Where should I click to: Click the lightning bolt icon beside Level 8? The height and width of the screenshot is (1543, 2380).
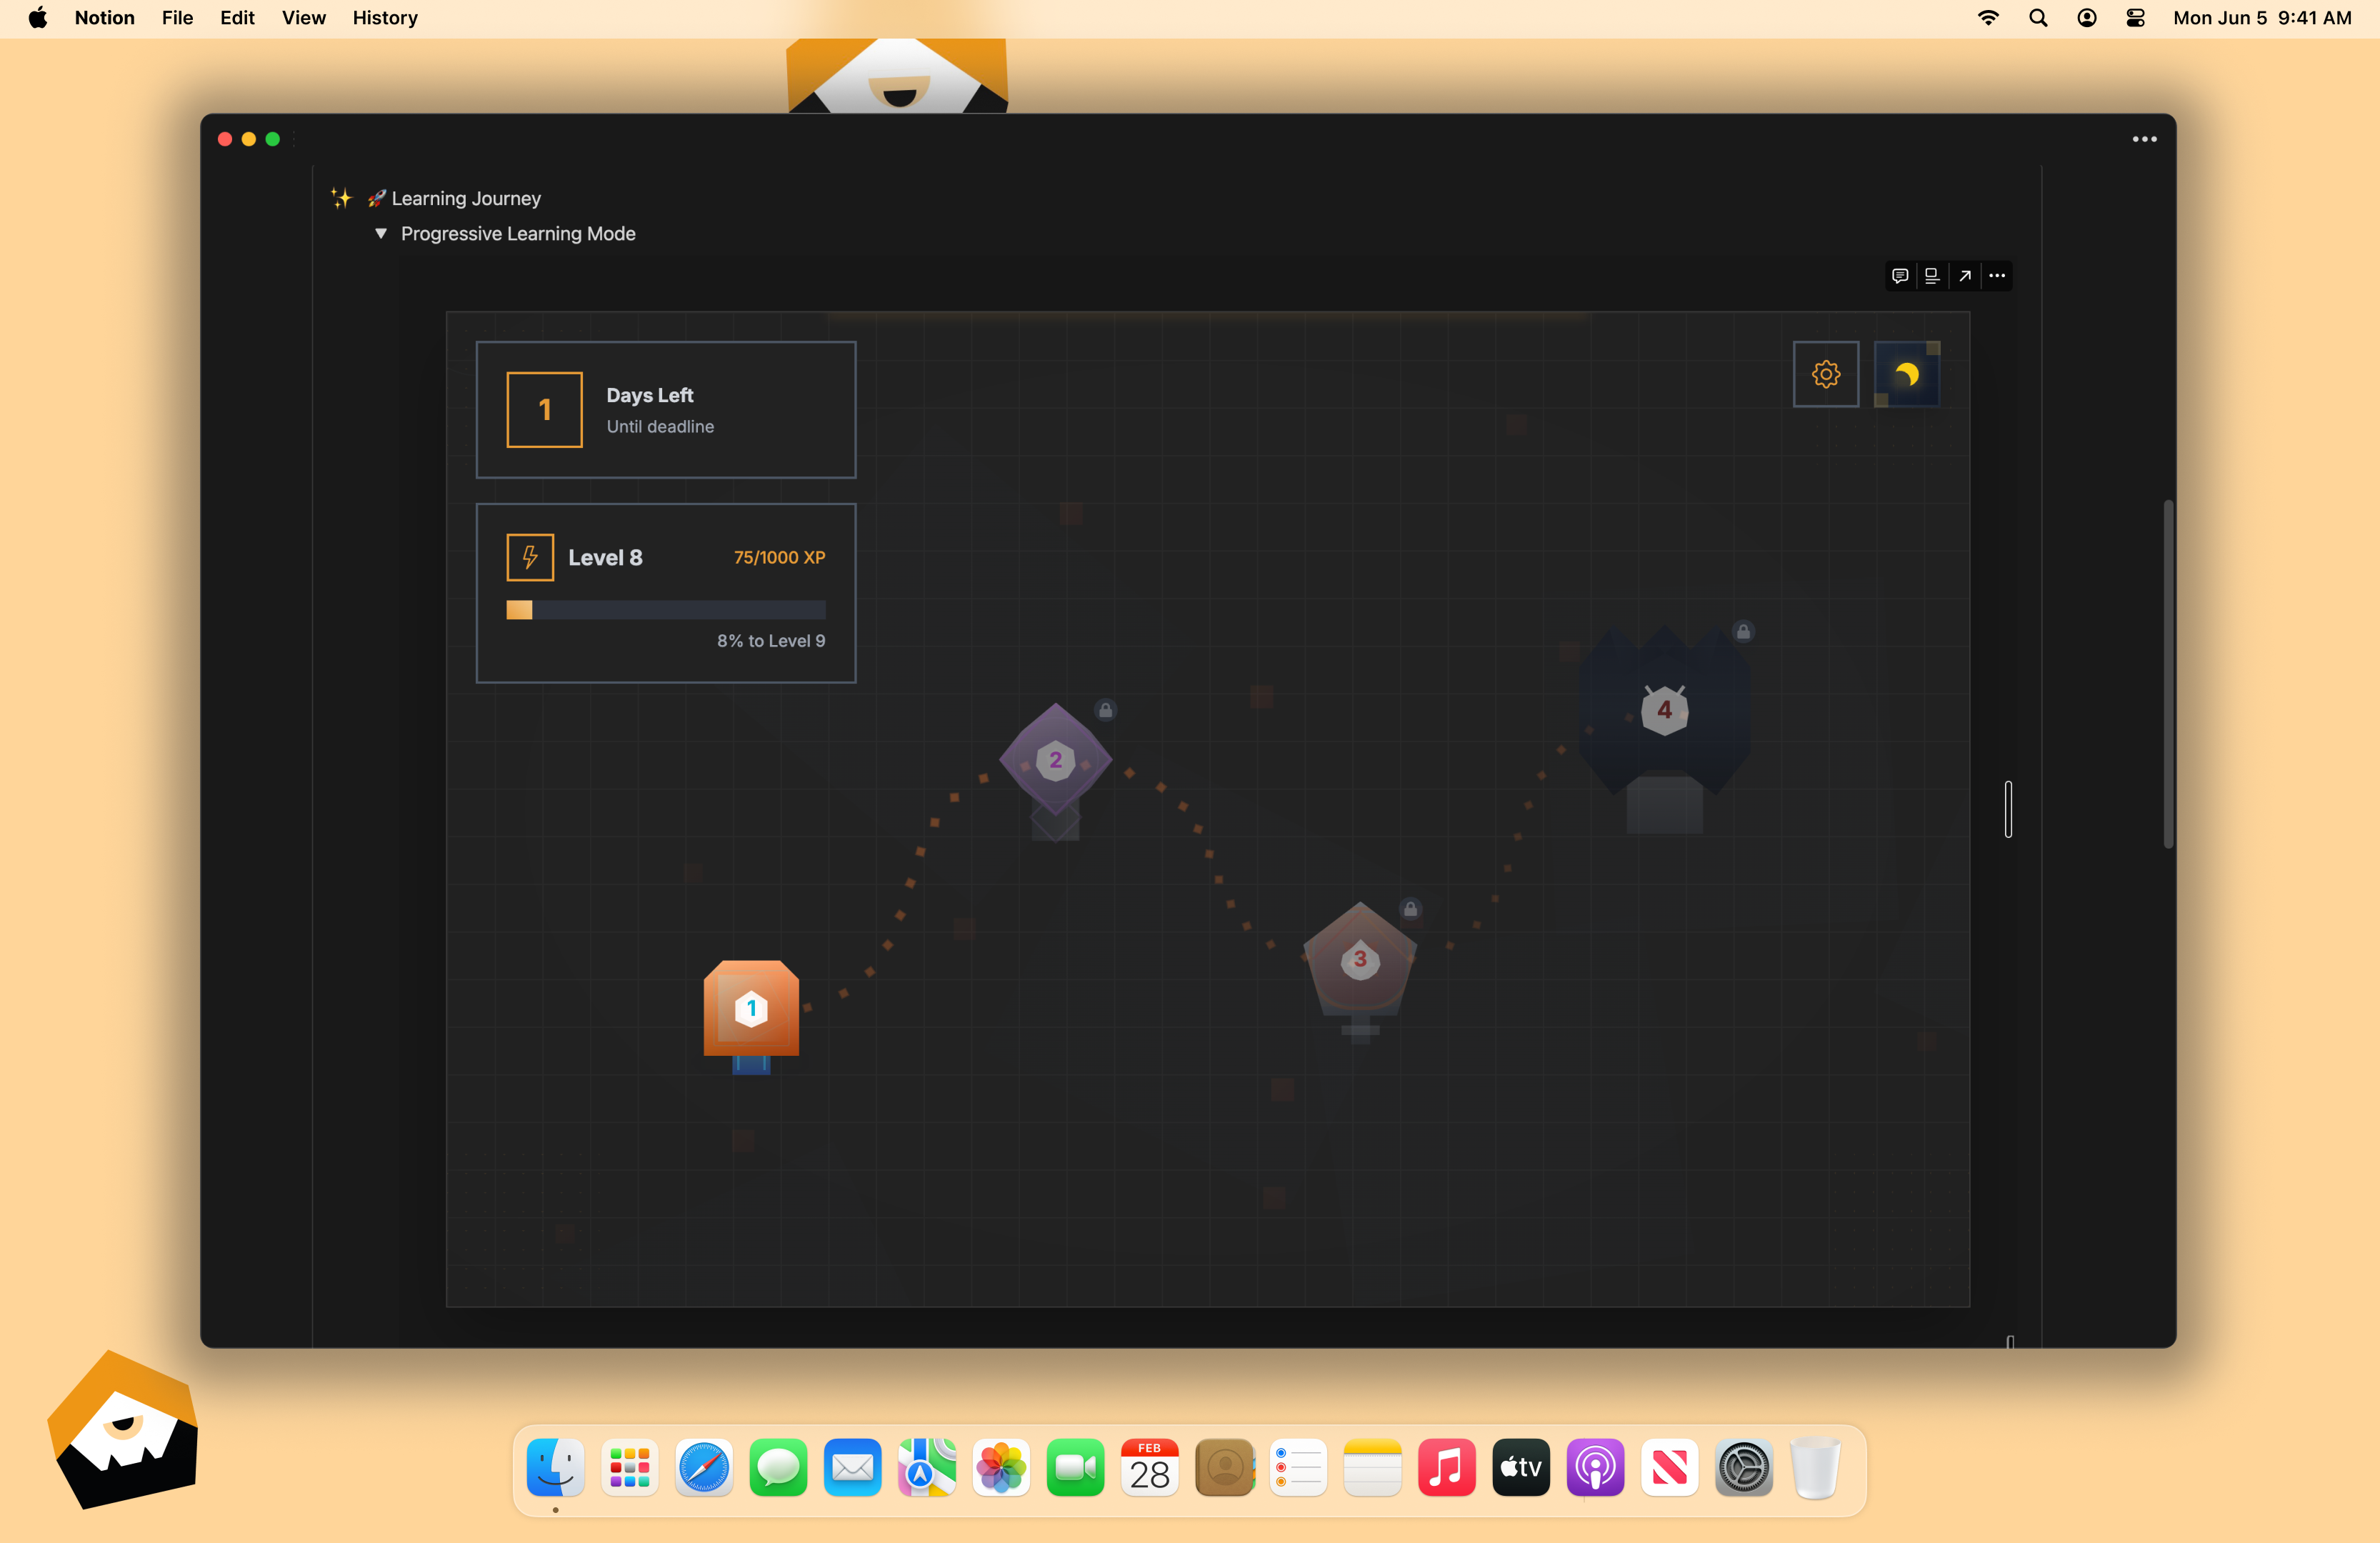pos(530,557)
